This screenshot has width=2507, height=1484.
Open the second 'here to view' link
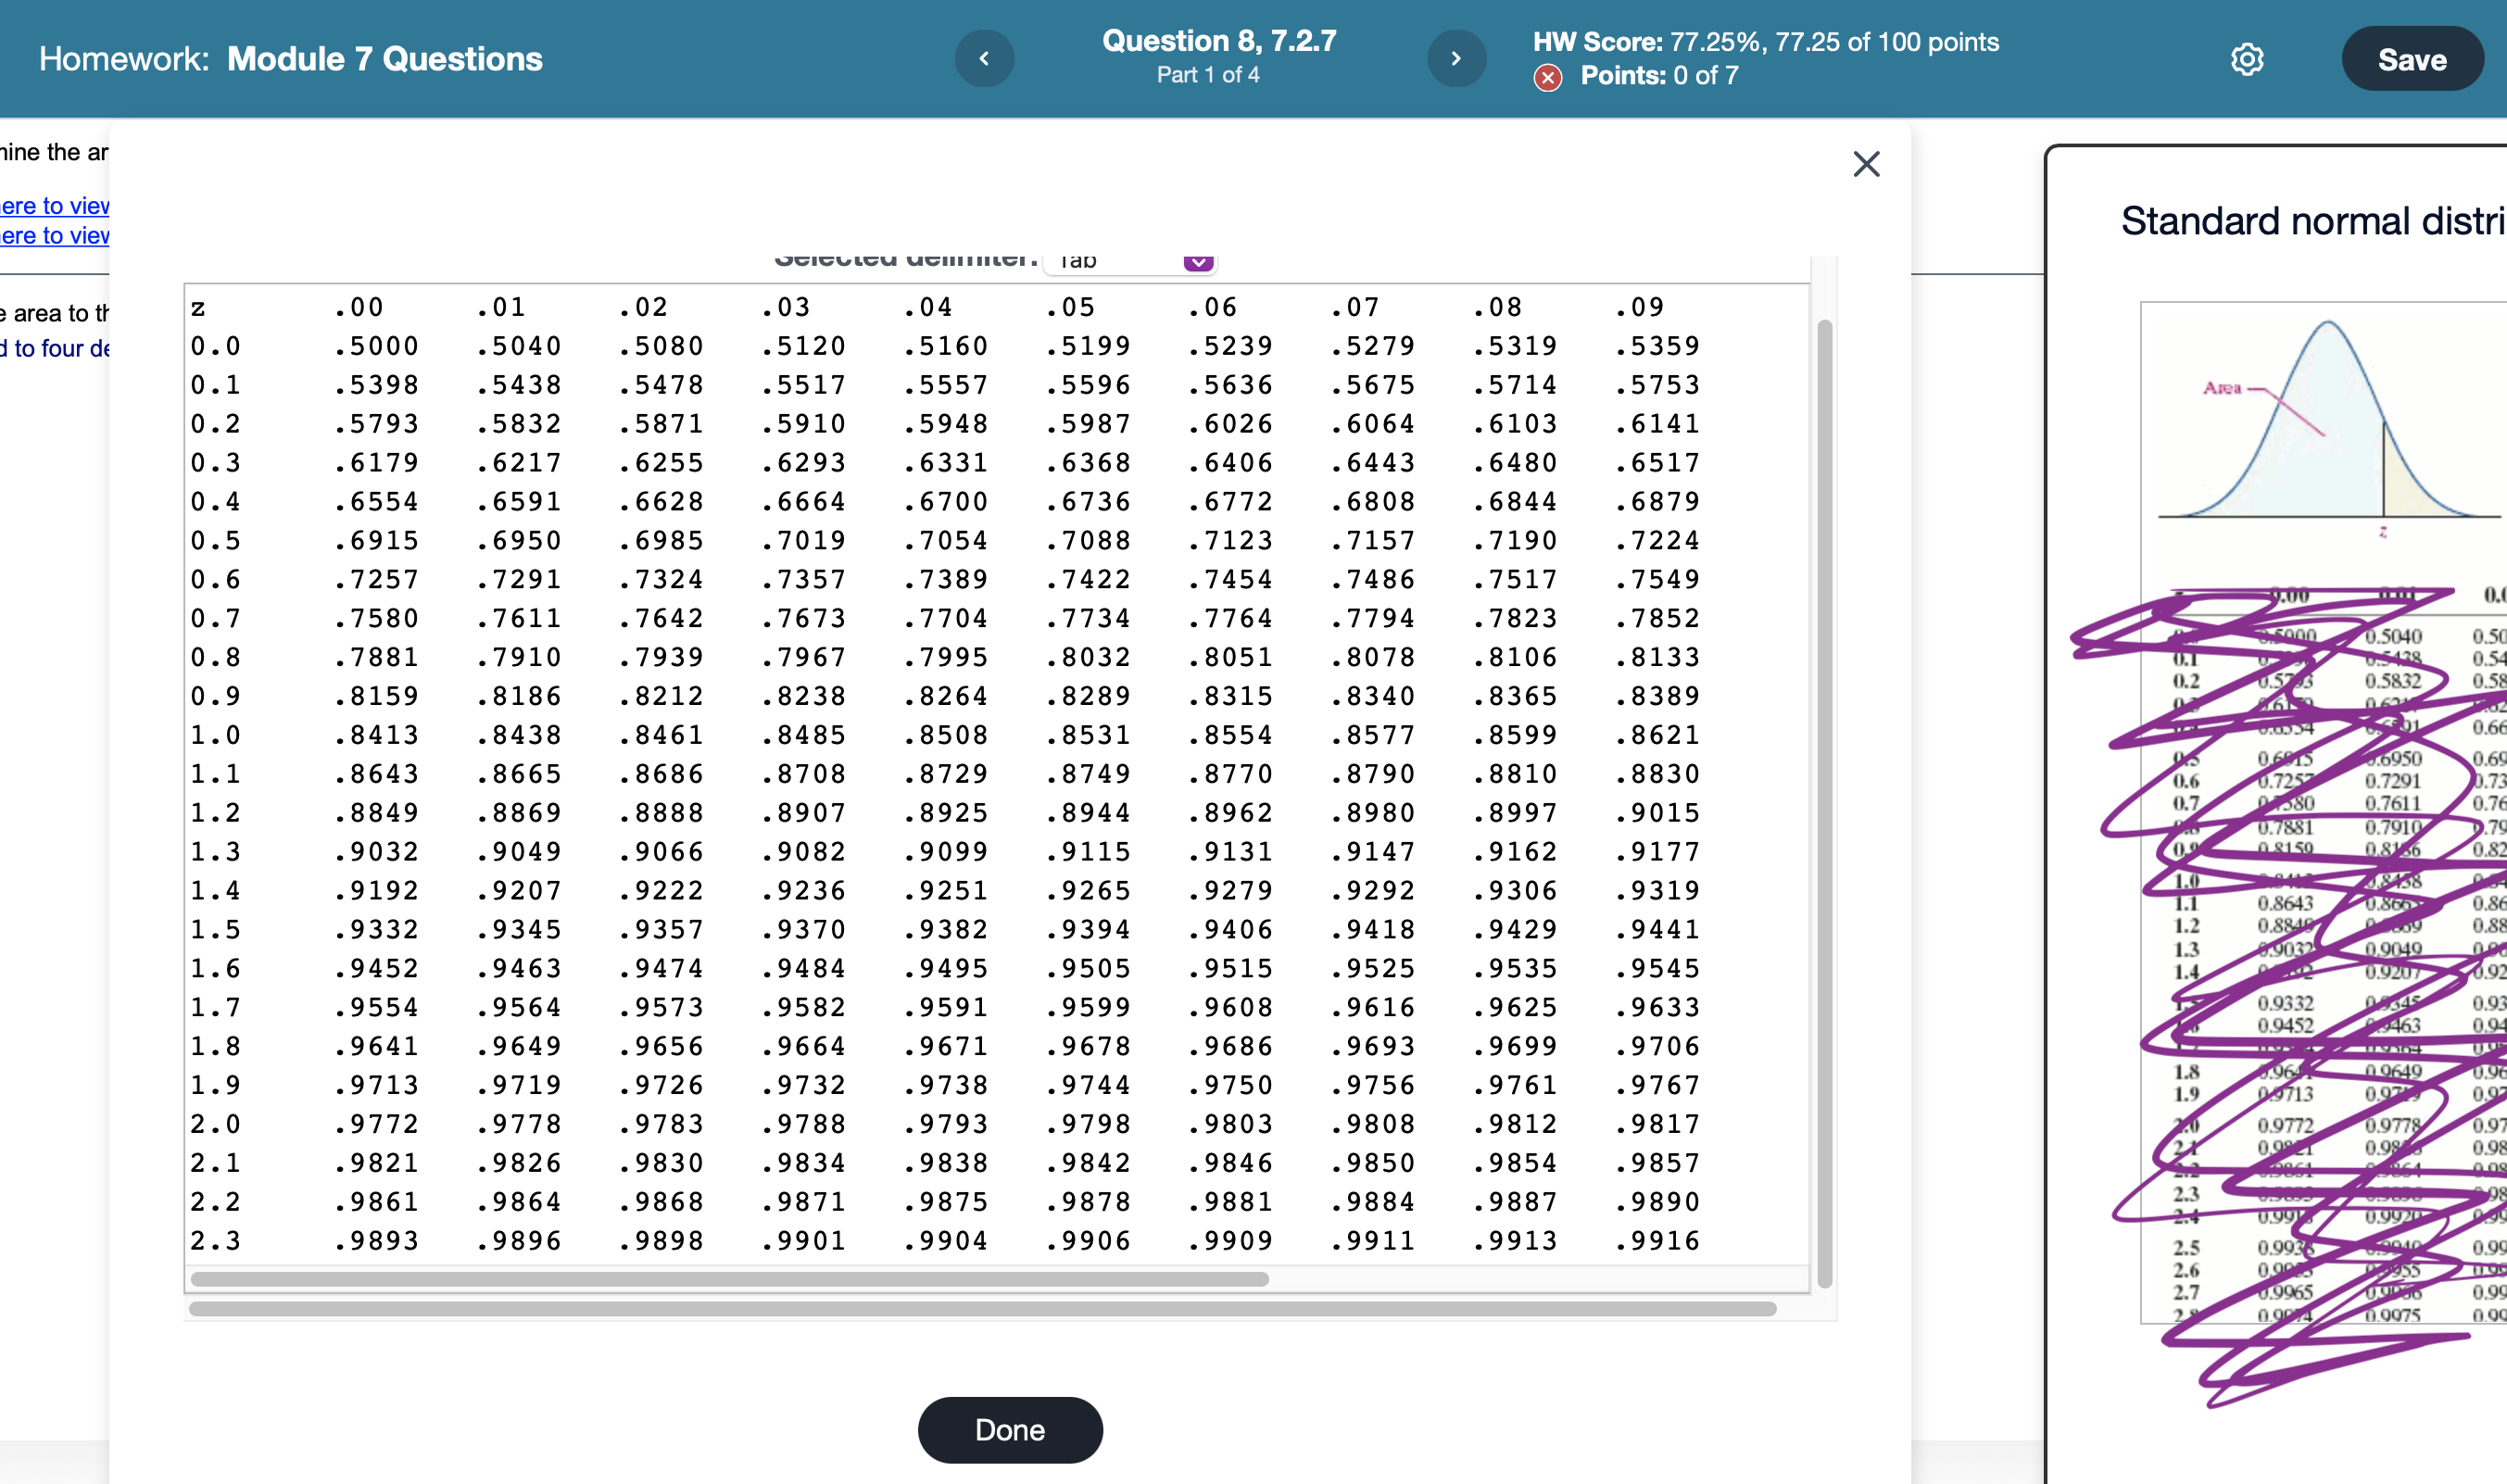click(x=54, y=236)
